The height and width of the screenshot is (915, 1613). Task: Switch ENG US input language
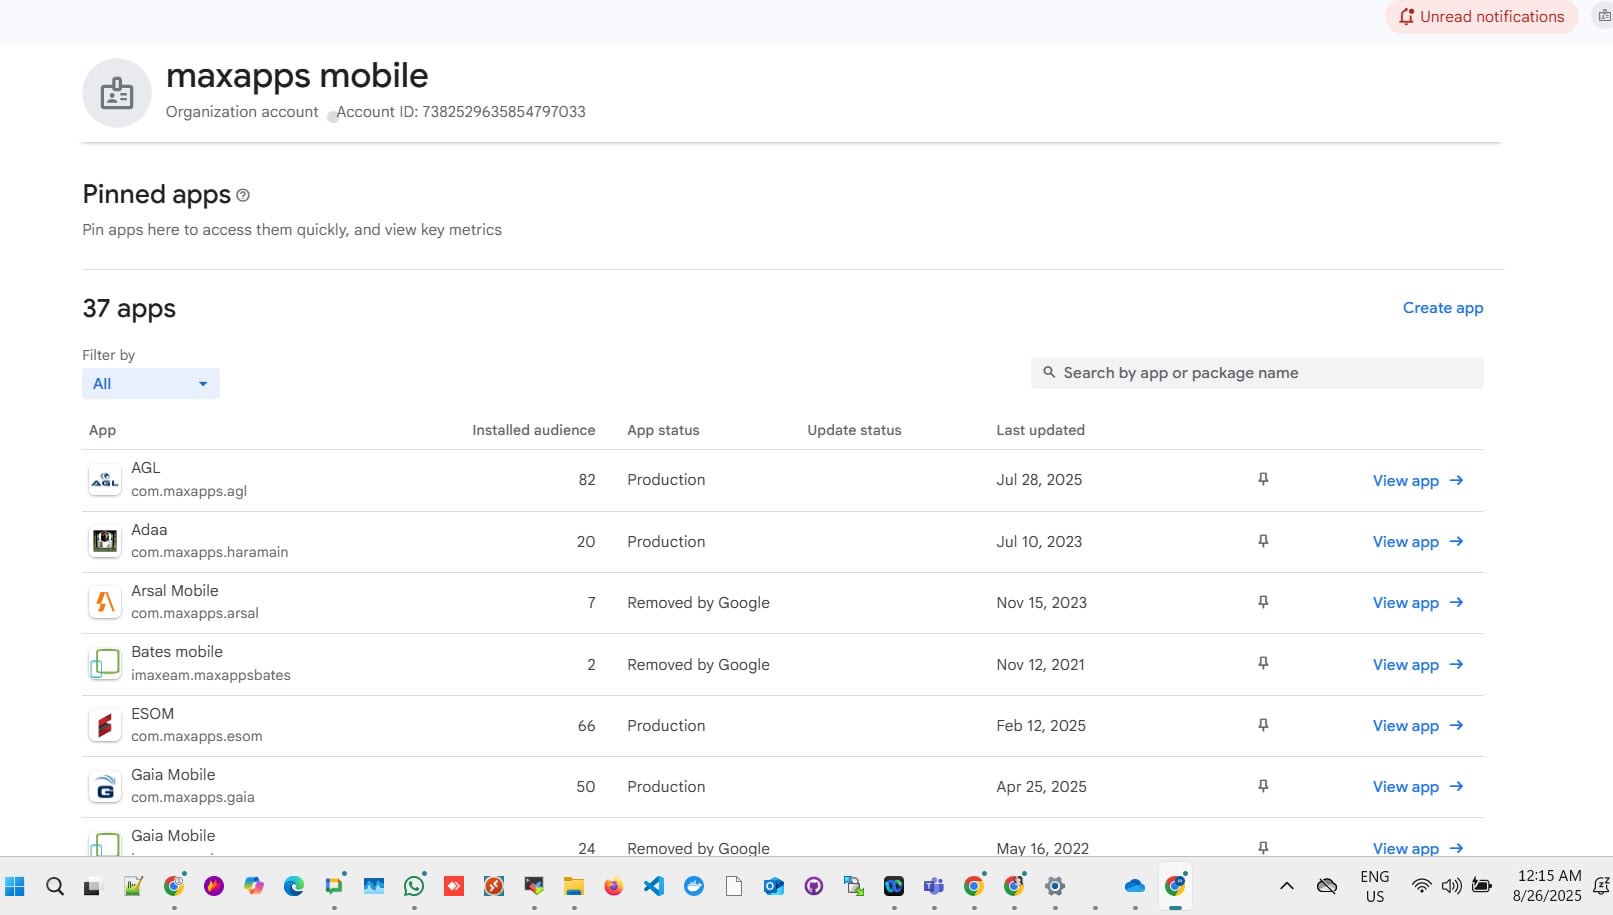tap(1374, 886)
